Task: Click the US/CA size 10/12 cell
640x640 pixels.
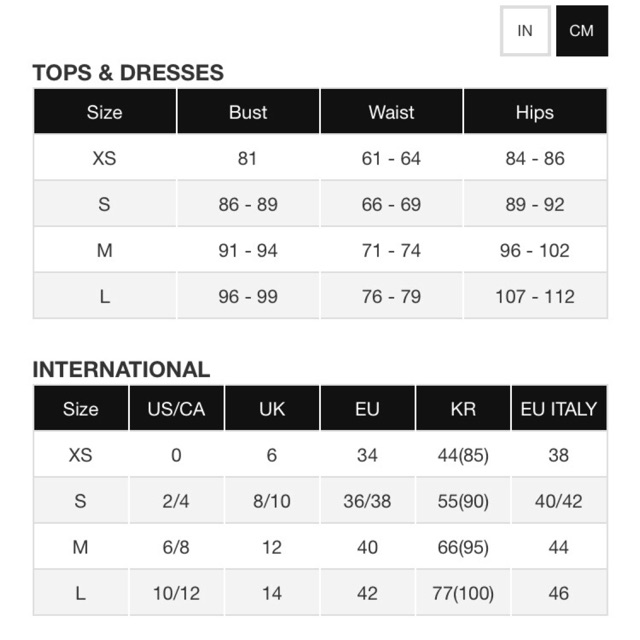Action: point(176,593)
